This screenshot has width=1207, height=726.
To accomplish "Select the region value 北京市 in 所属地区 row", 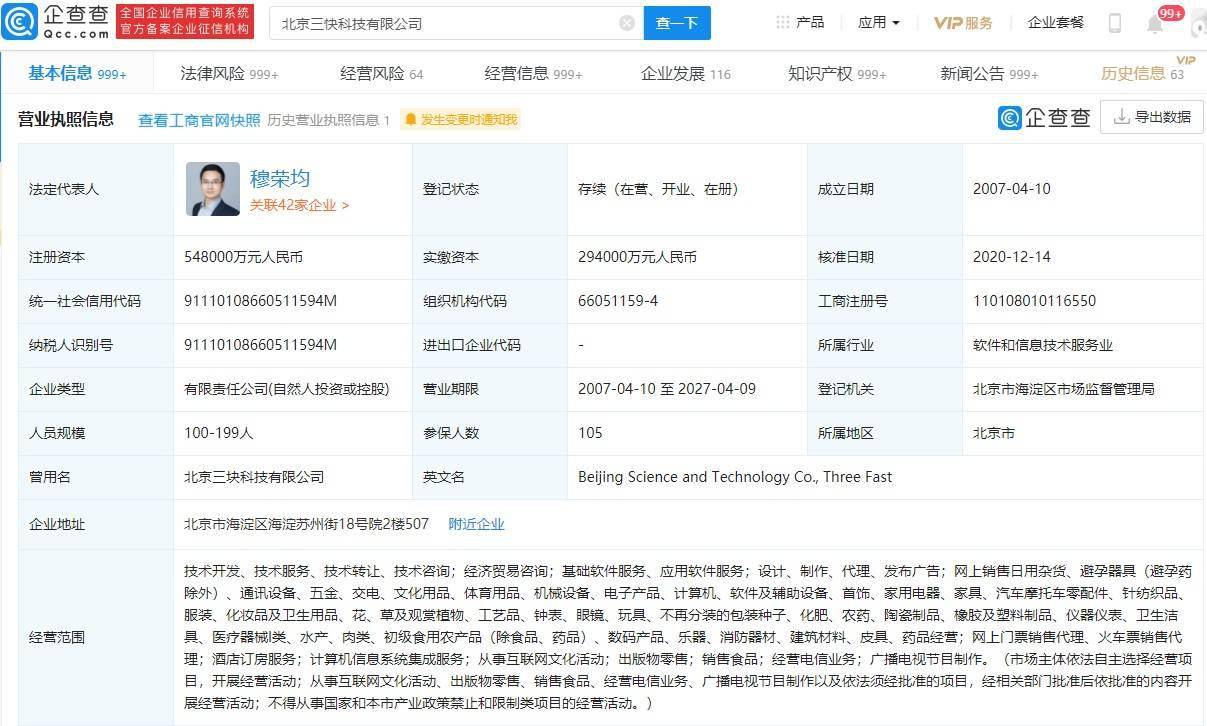I will click(994, 433).
